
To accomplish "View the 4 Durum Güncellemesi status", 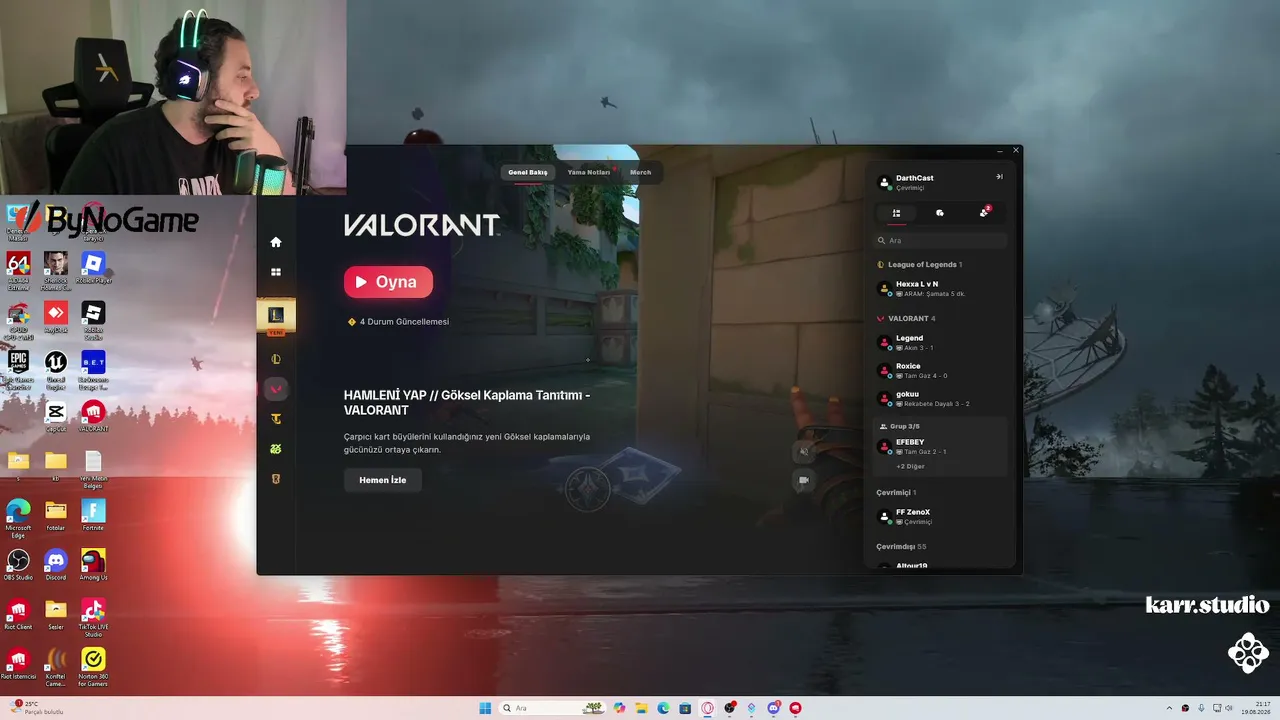I will coord(398,322).
